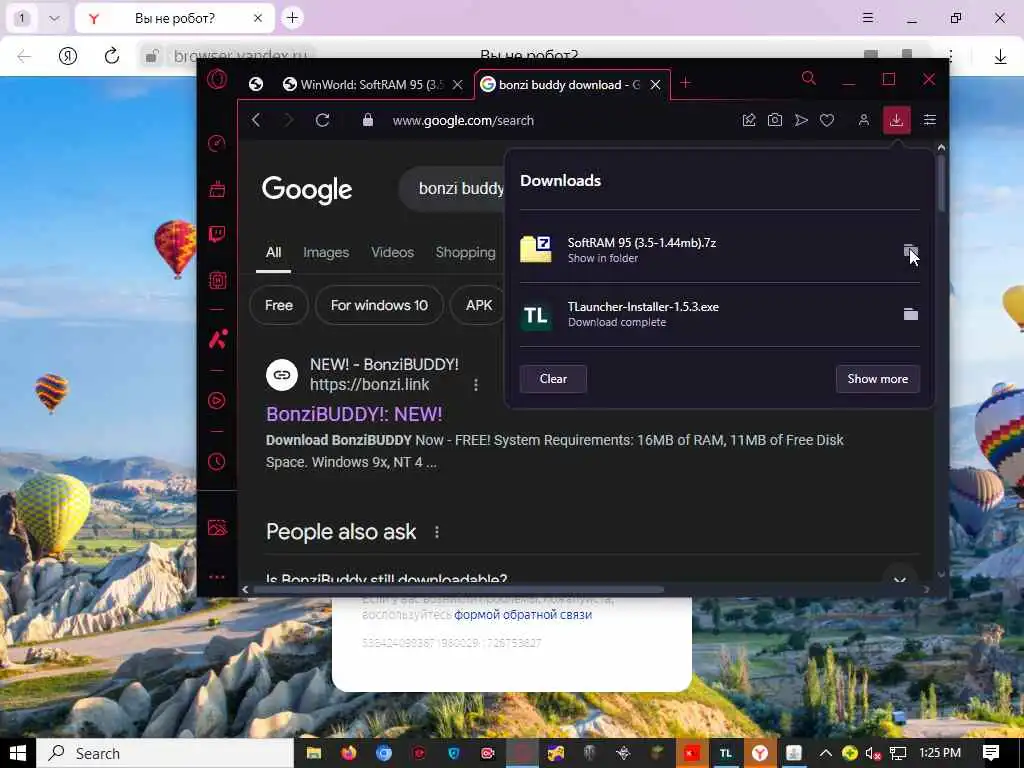Open the BonziBUDDY!: NEW! result link
1024x768 pixels.
tap(354, 414)
